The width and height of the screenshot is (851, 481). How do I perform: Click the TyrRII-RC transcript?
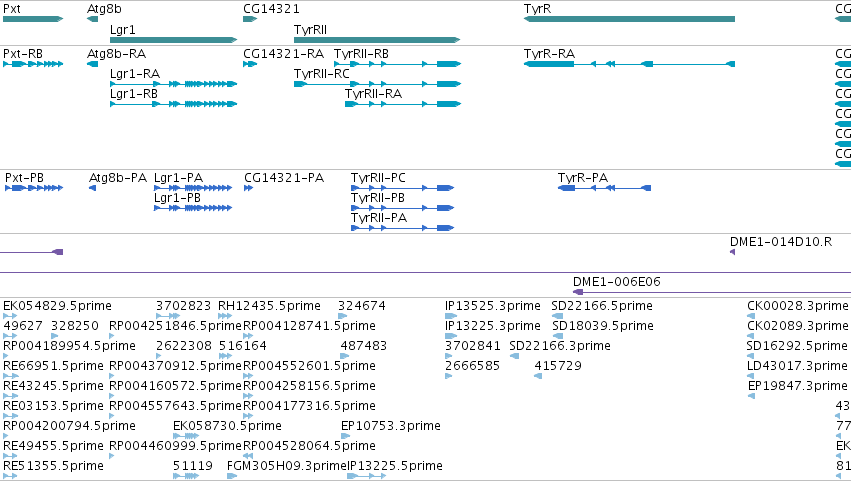[378, 84]
